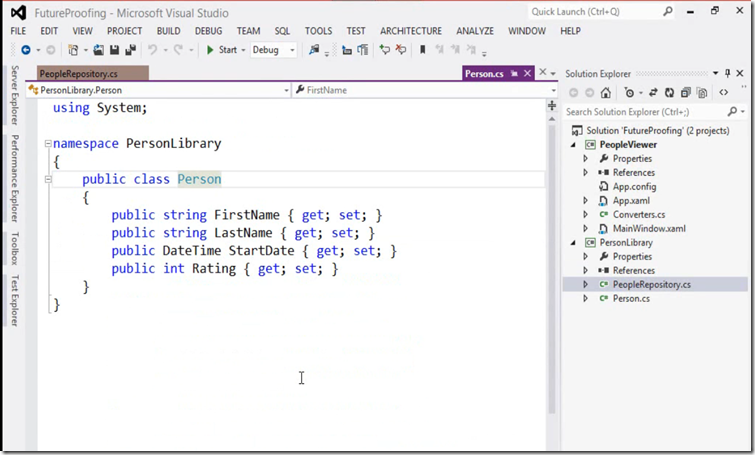755x455 pixels.
Task: Click the StartDate property name in code
Action: click(x=261, y=251)
